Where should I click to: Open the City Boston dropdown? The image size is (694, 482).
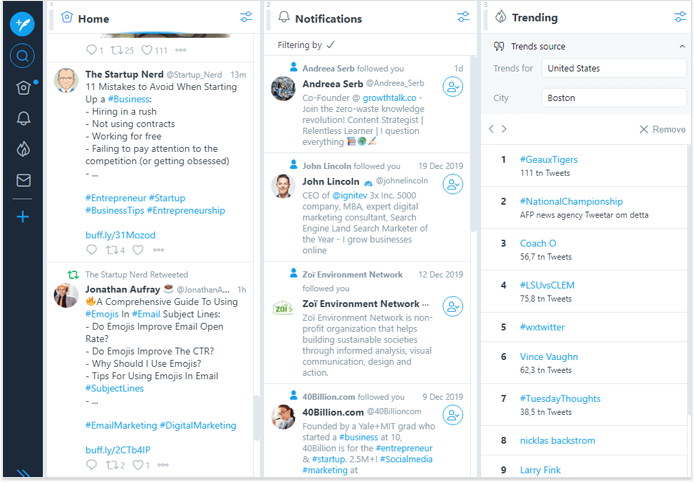coord(614,98)
